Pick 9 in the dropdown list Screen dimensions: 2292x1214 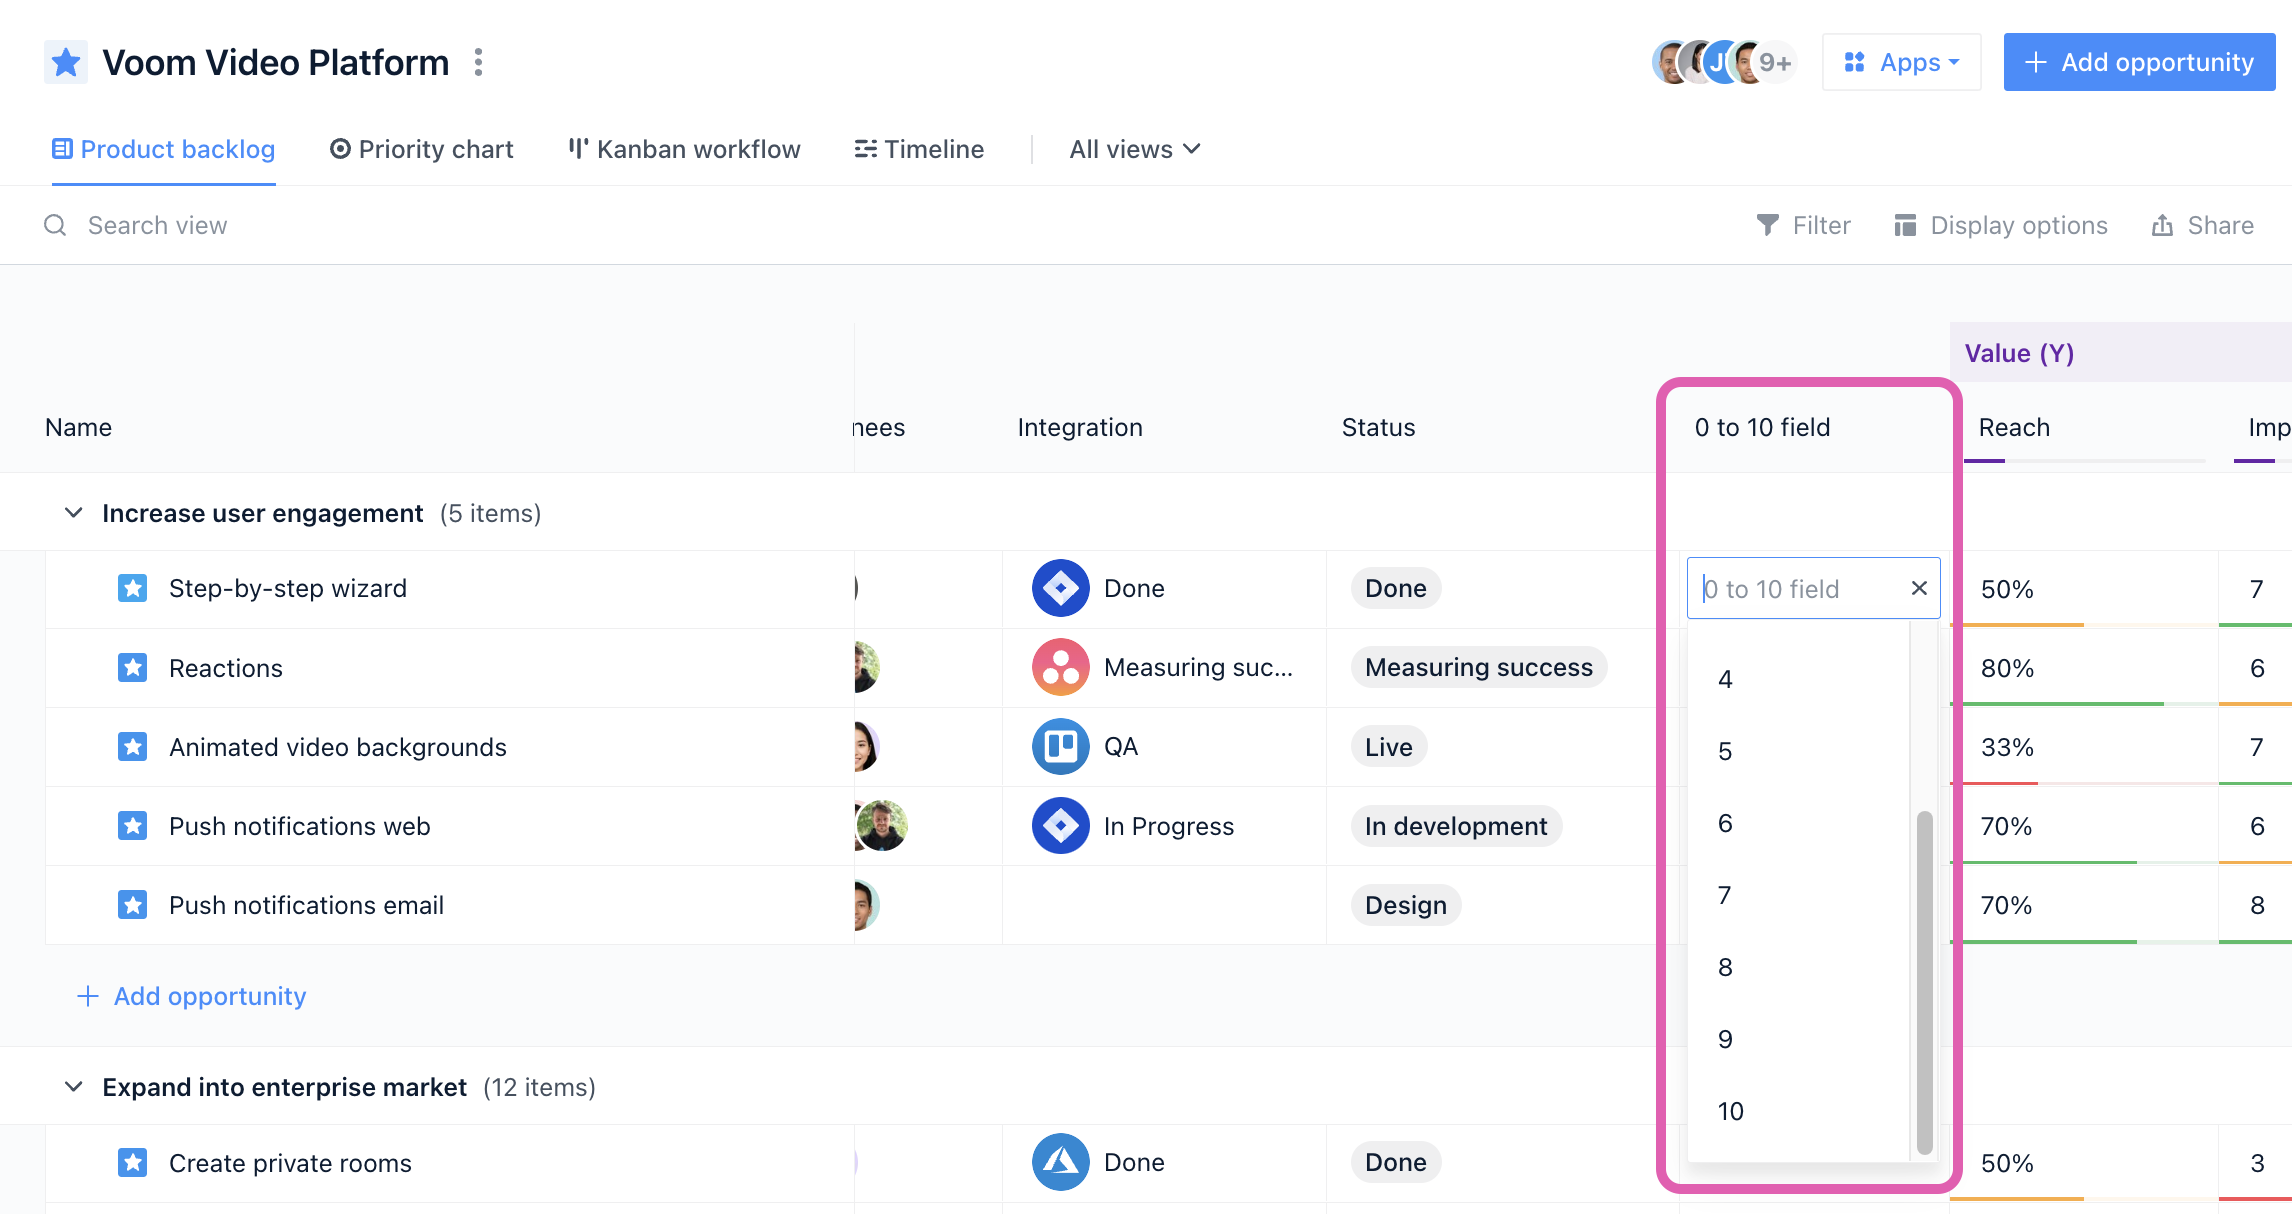[1798, 1039]
